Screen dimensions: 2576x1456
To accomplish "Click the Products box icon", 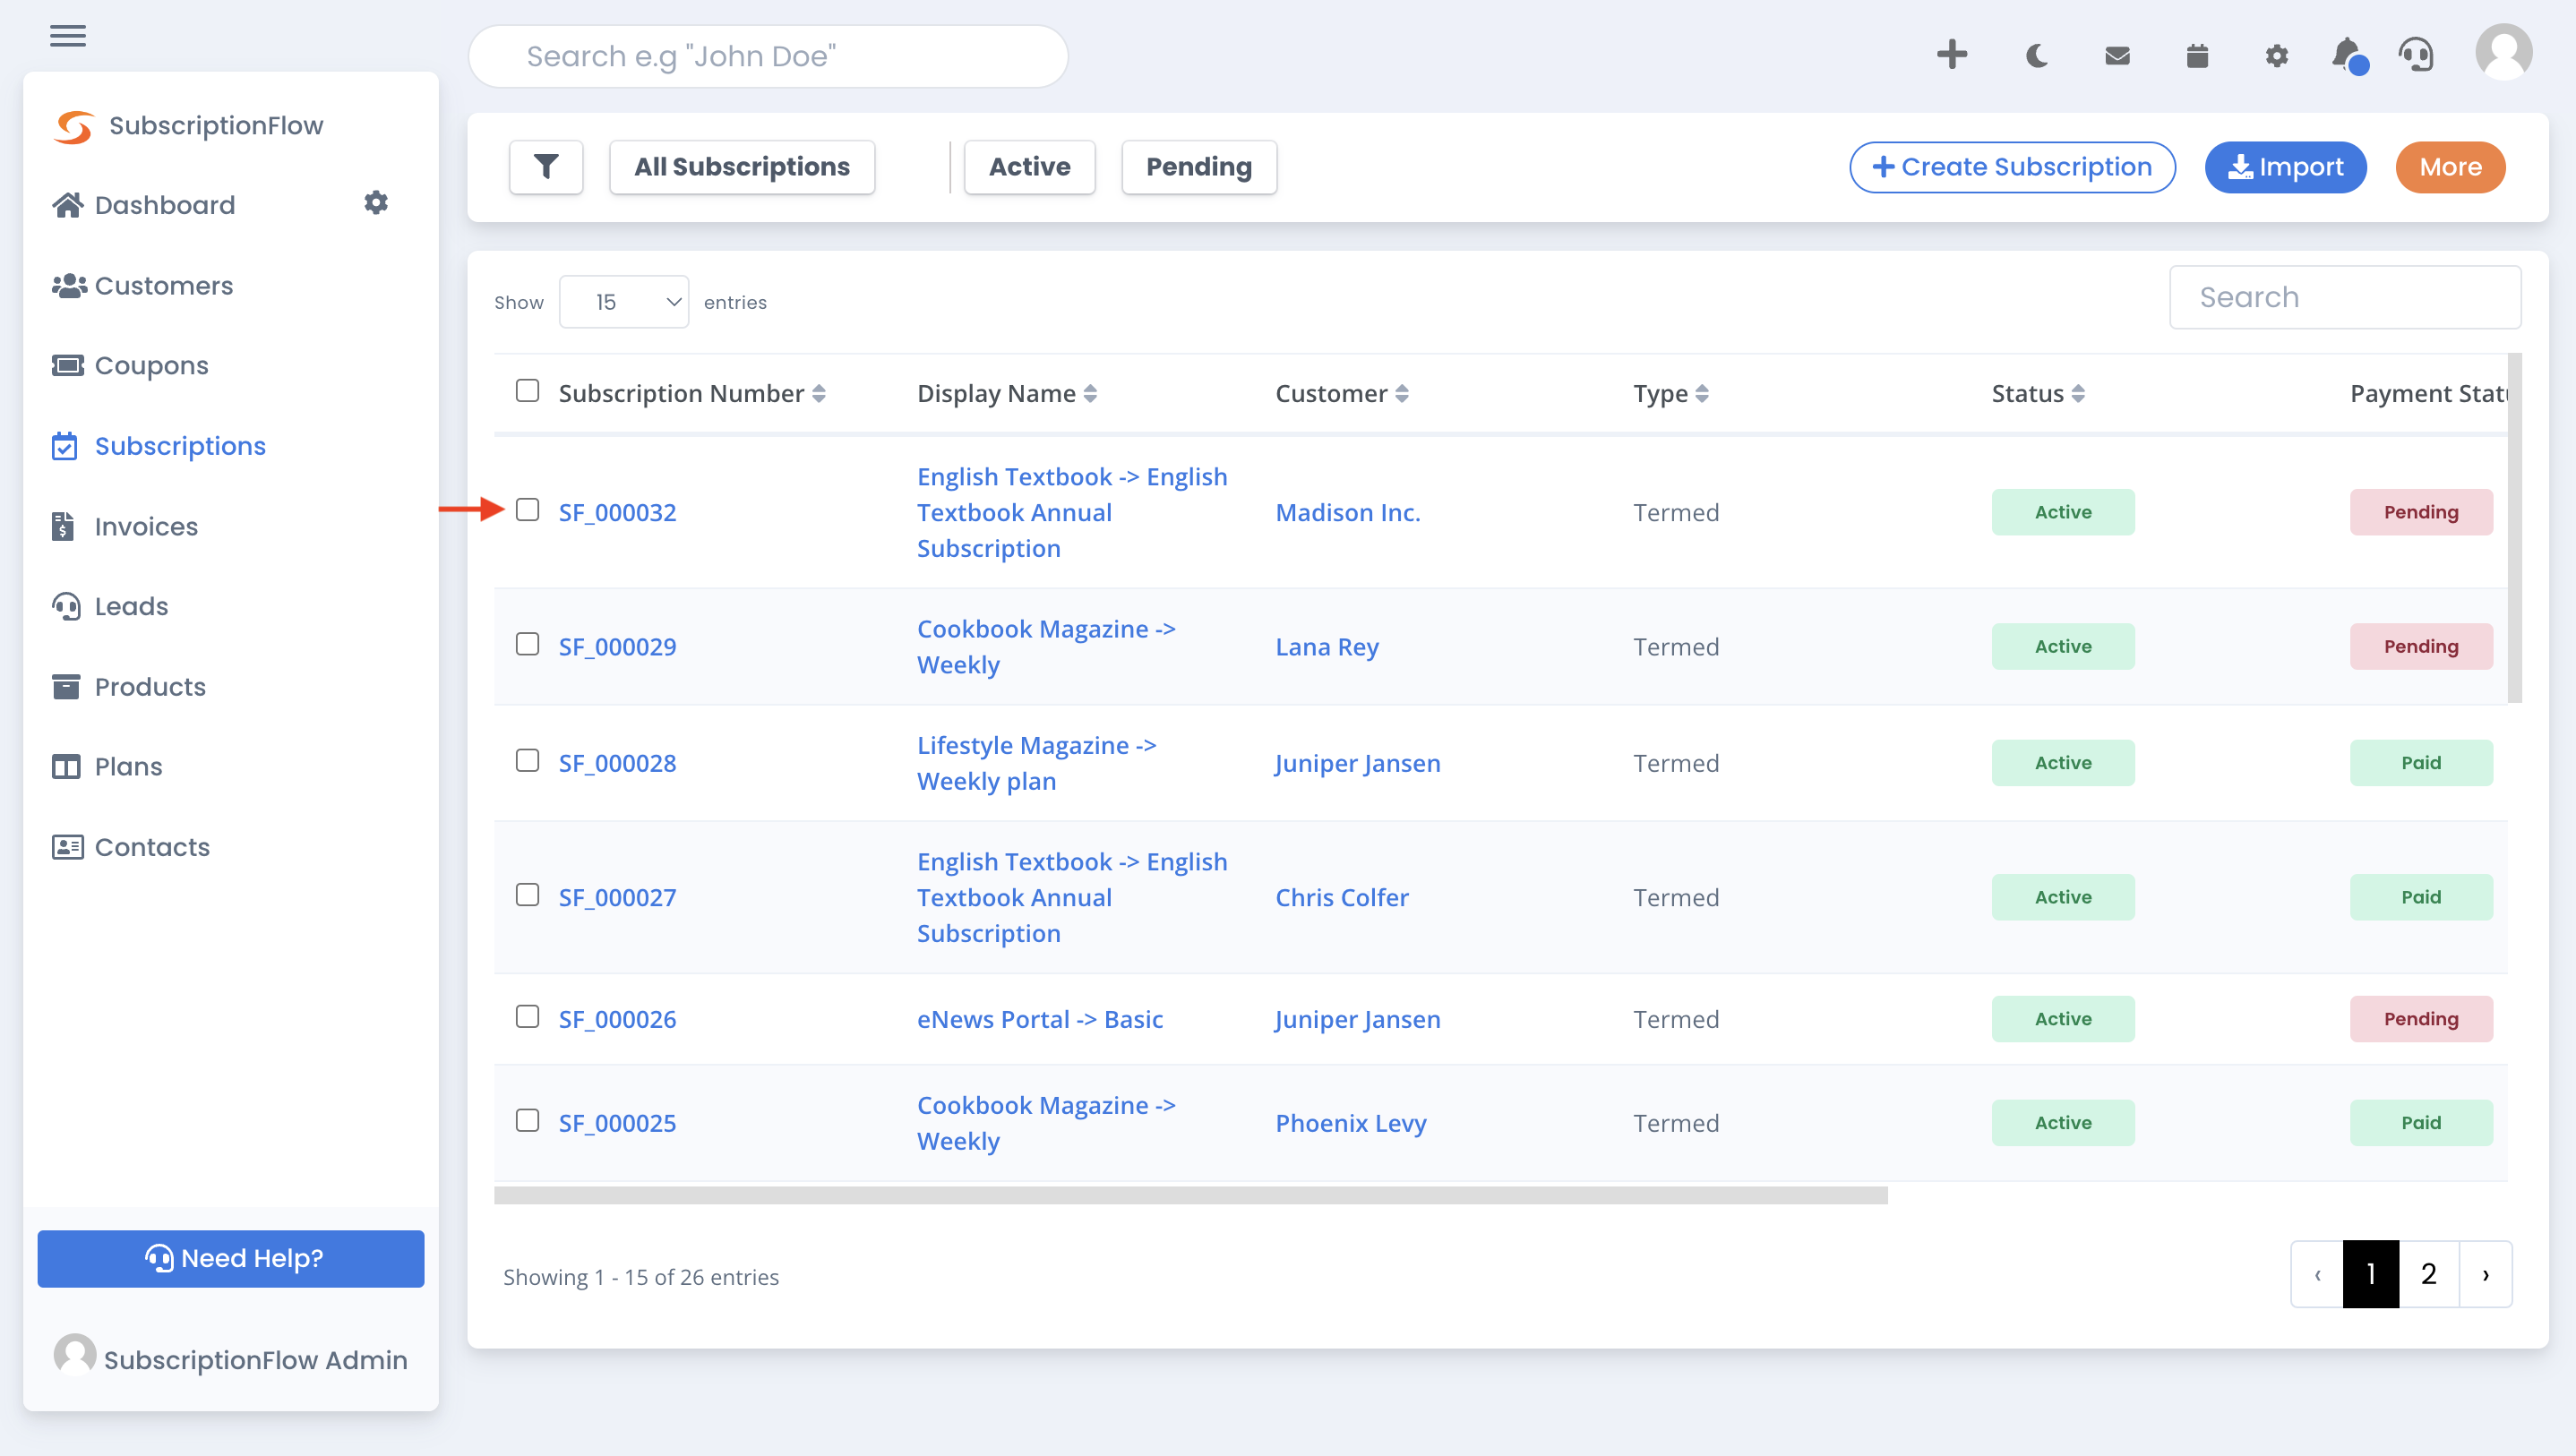I will [x=66, y=687].
